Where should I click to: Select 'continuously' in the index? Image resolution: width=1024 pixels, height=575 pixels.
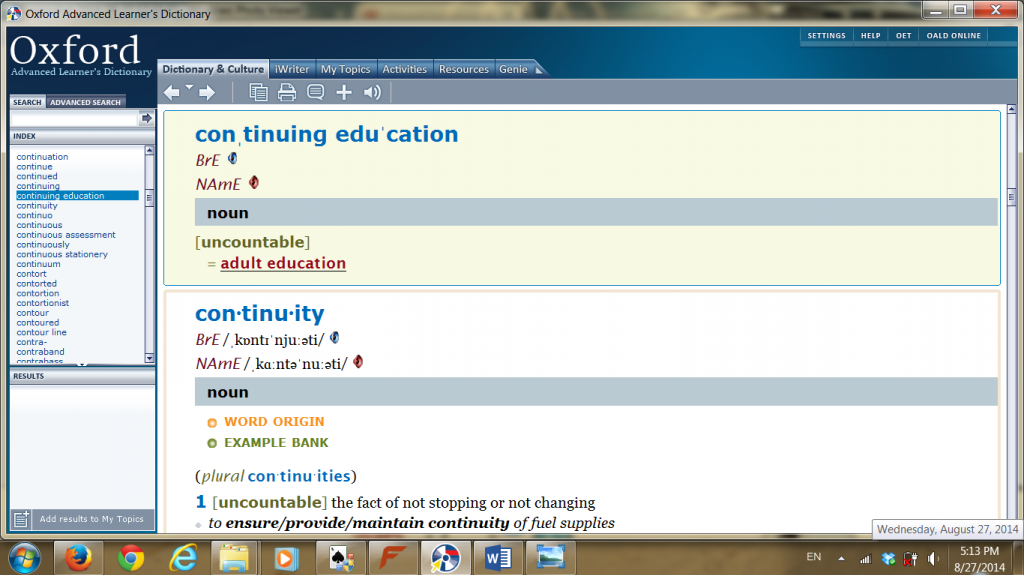pos(43,245)
